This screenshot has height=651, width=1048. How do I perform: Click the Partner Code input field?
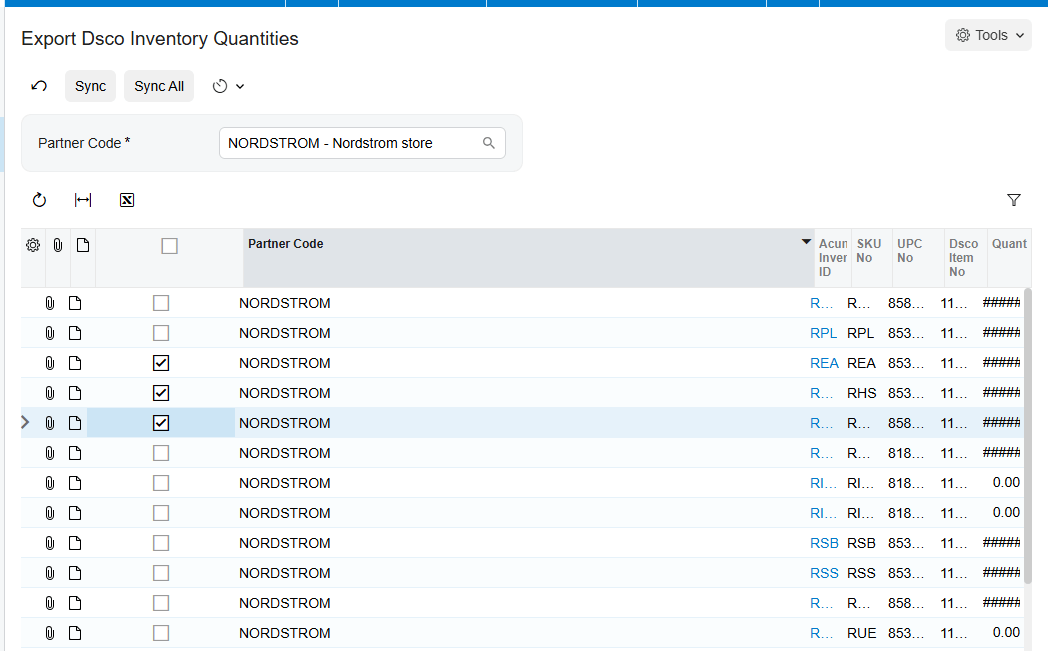[362, 143]
